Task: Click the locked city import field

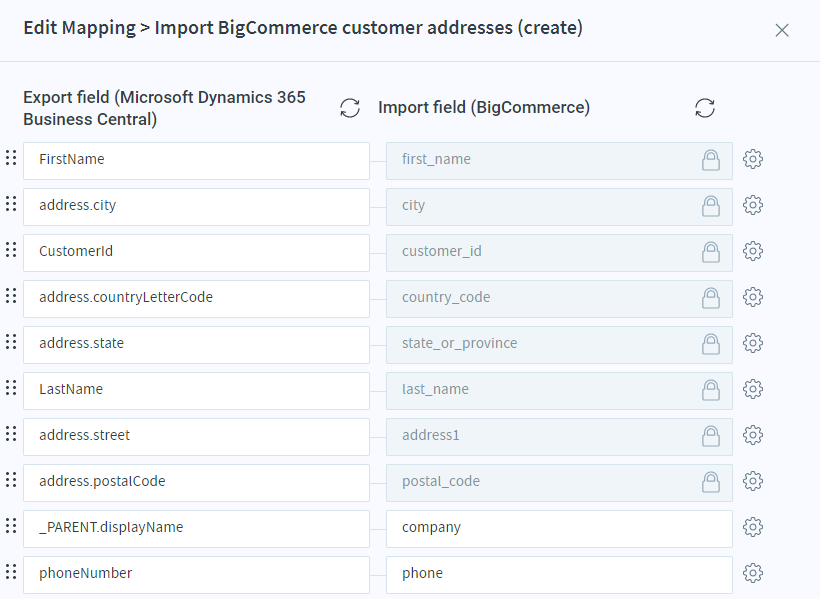Action: pyautogui.click(x=559, y=207)
